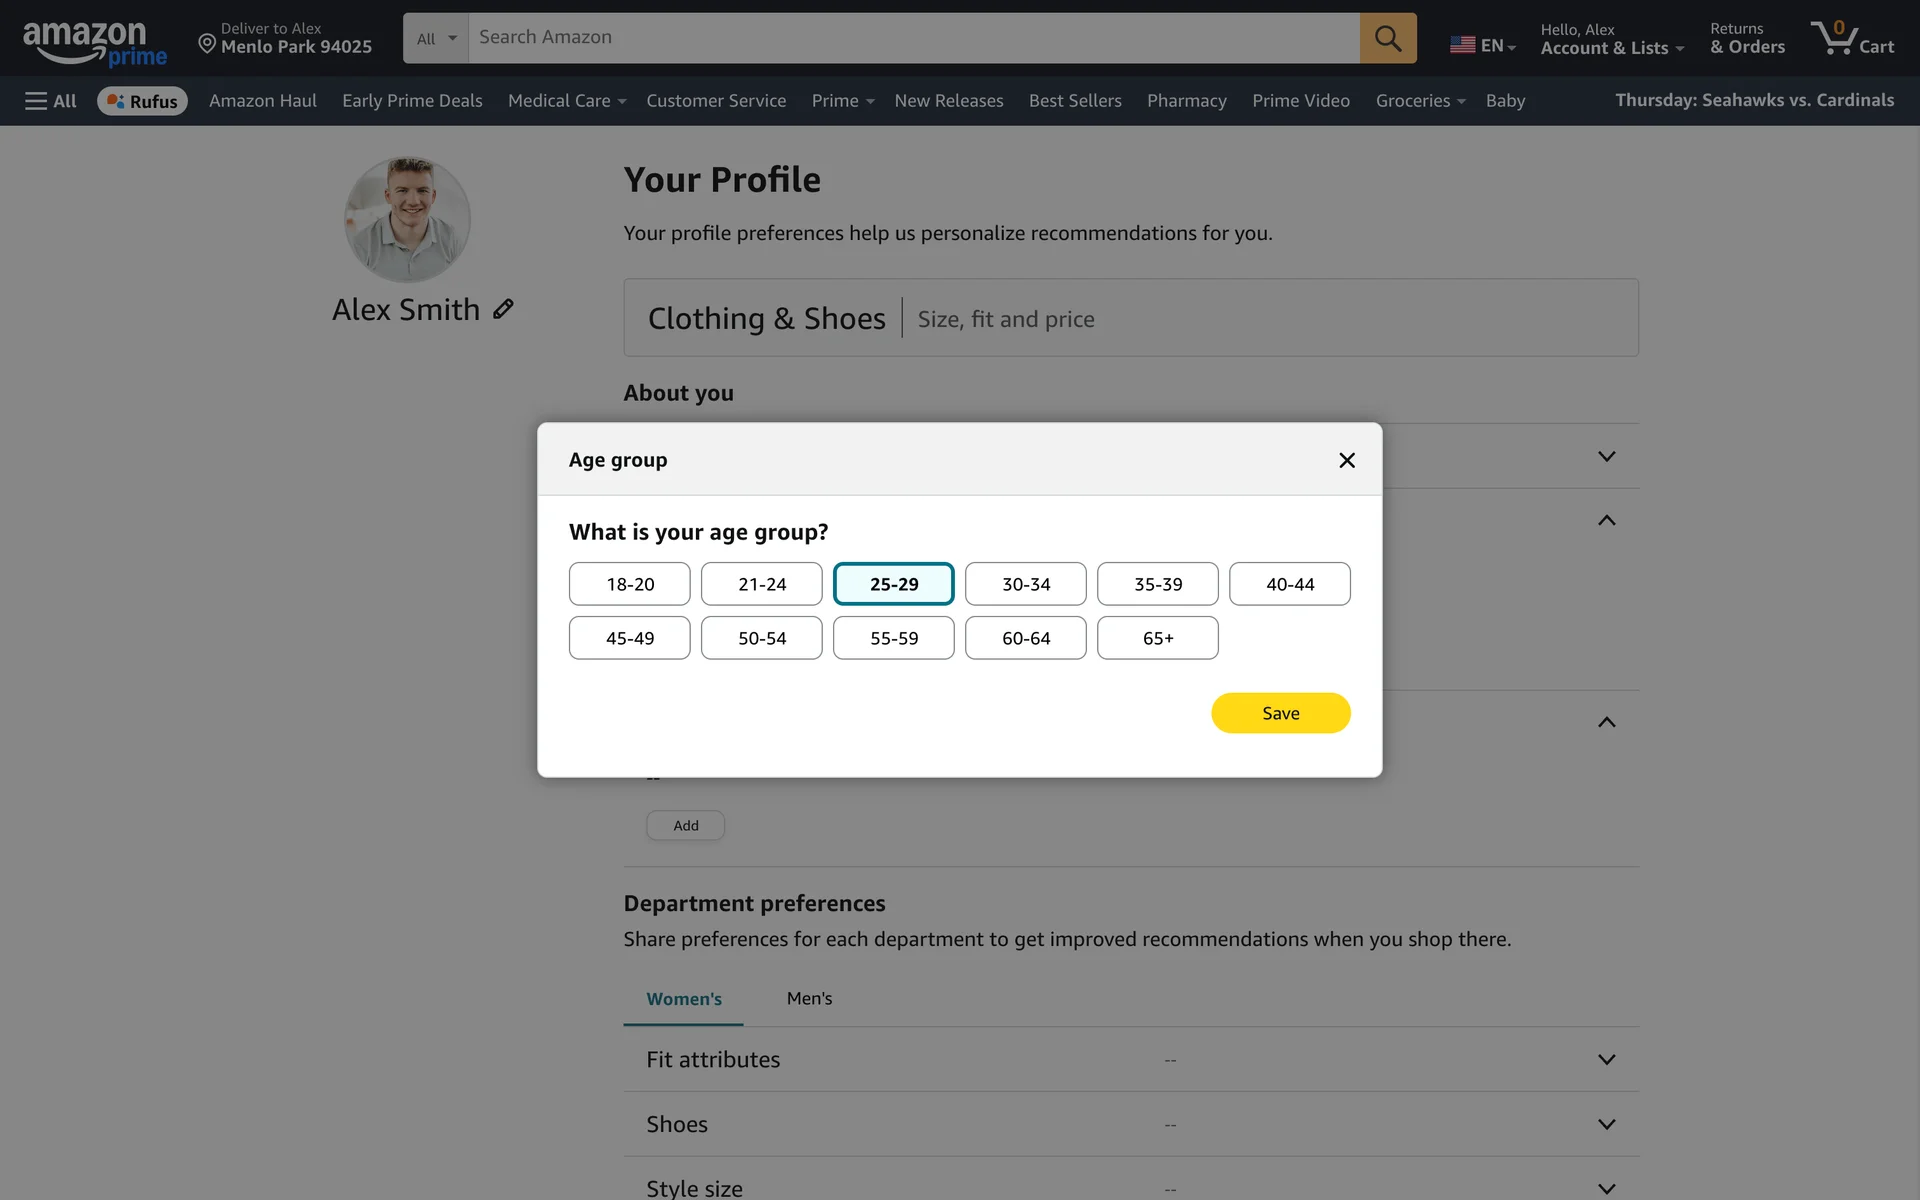
Task: Click the search magnifier button
Action: pos(1387,38)
